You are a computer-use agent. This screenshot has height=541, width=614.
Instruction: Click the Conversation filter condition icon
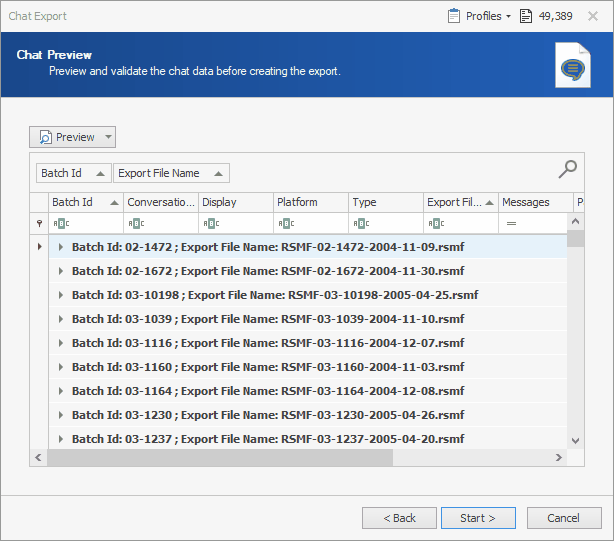136,224
